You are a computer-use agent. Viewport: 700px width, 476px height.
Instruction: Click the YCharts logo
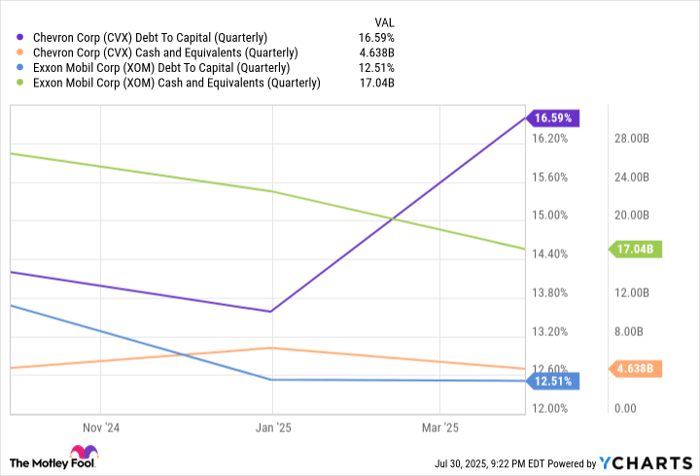click(646, 463)
